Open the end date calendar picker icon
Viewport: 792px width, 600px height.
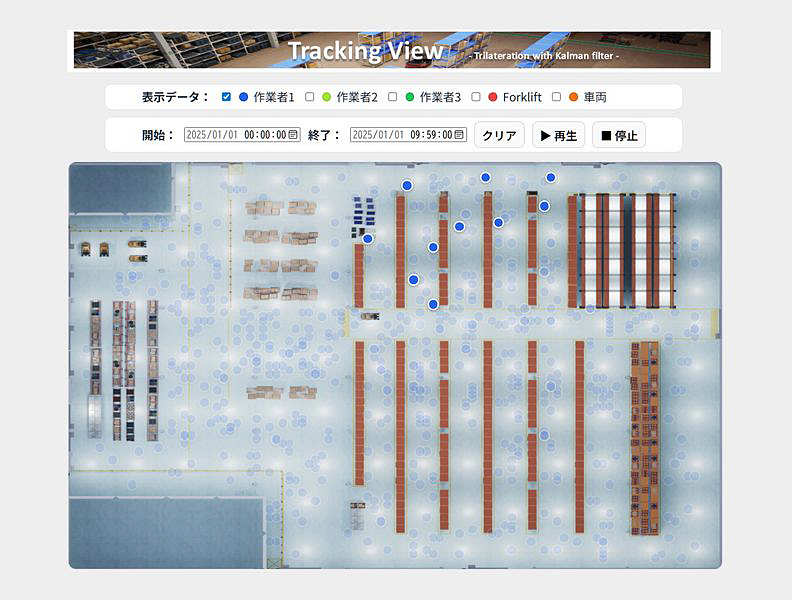[x=459, y=135]
